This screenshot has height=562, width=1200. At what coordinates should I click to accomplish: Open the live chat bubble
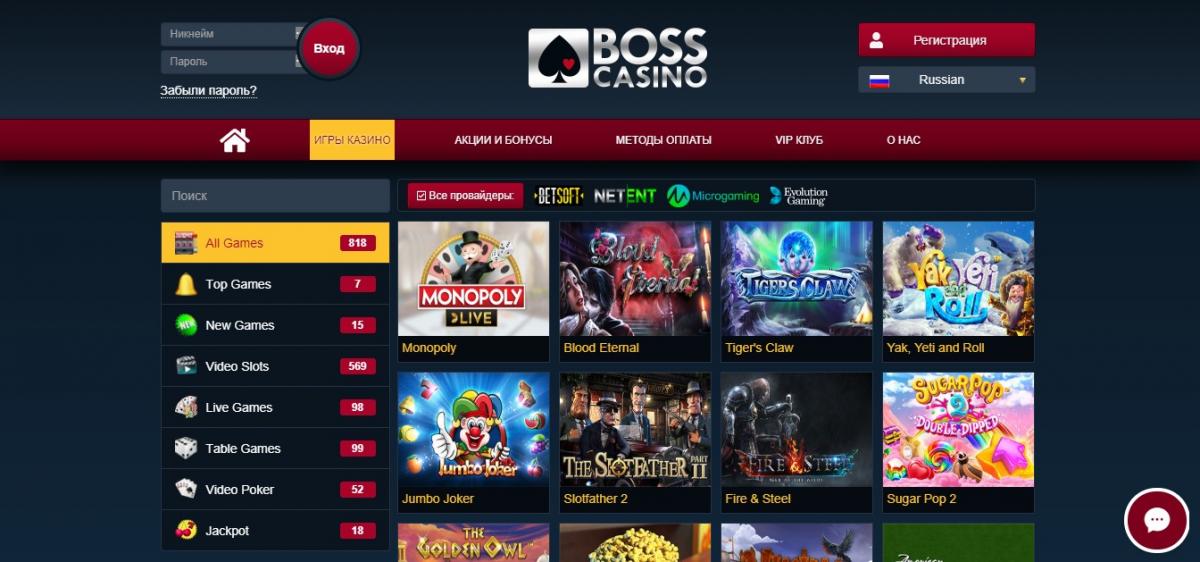click(1157, 521)
